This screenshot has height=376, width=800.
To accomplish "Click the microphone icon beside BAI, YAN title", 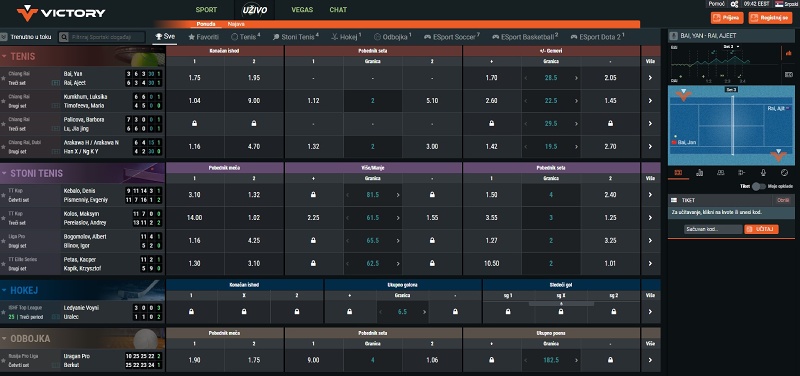I will coord(674,36).
